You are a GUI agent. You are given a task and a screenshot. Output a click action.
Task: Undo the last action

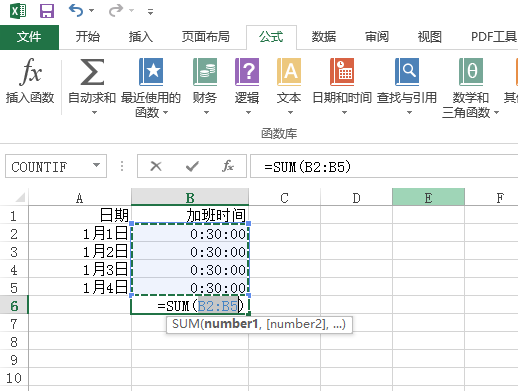click(x=76, y=11)
